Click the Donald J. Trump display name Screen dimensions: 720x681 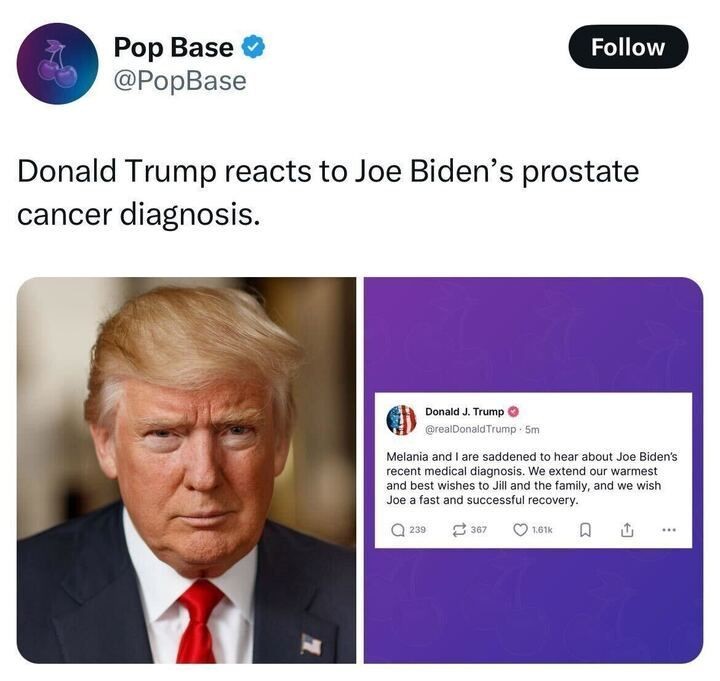[x=465, y=412]
